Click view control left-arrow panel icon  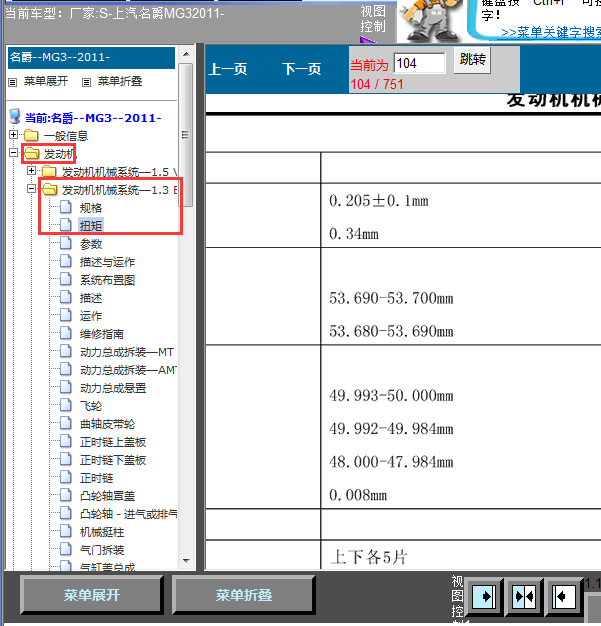coord(563,596)
